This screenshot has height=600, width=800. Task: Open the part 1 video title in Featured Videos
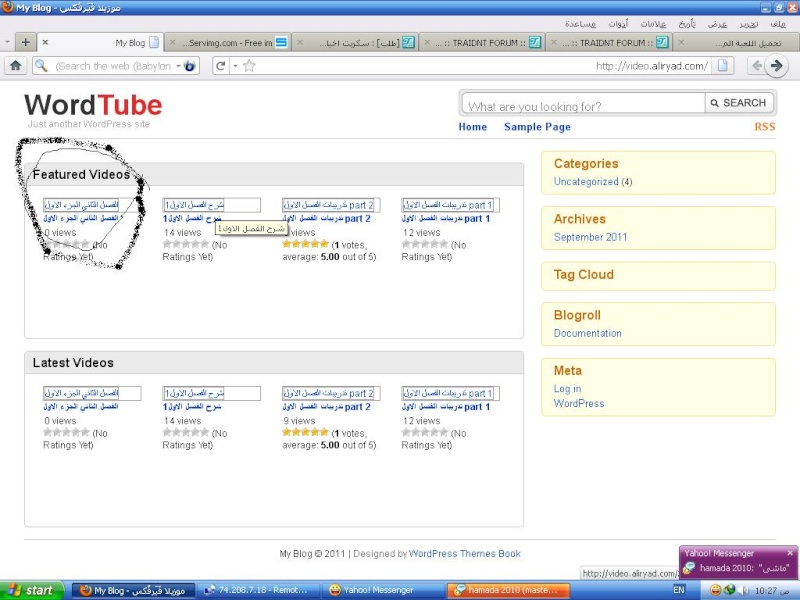pyautogui.click(x=446, y=218)
